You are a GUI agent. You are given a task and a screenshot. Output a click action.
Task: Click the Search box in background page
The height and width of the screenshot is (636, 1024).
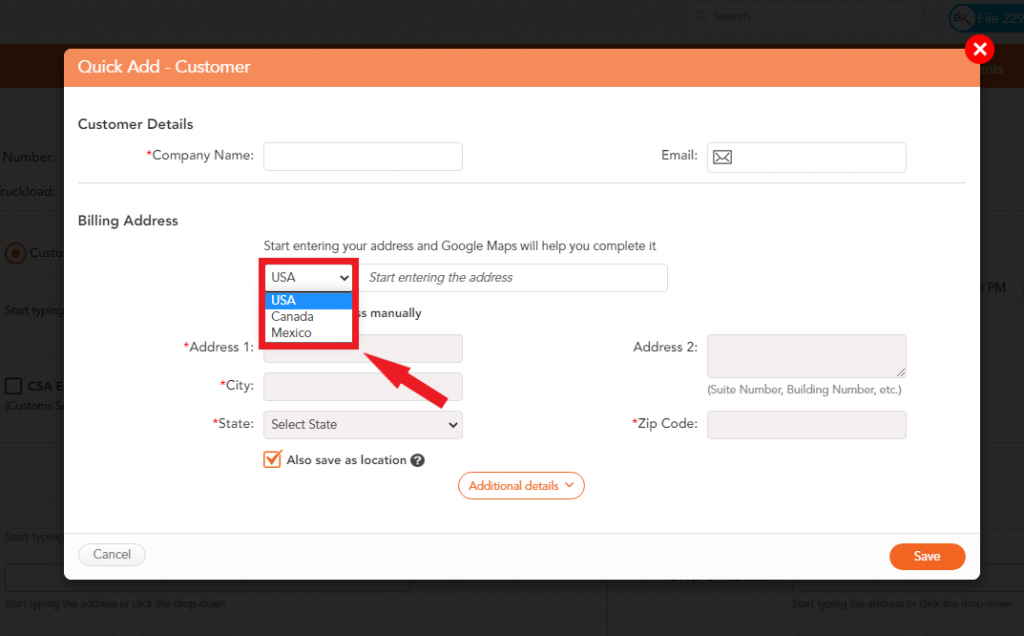(804, 16)
